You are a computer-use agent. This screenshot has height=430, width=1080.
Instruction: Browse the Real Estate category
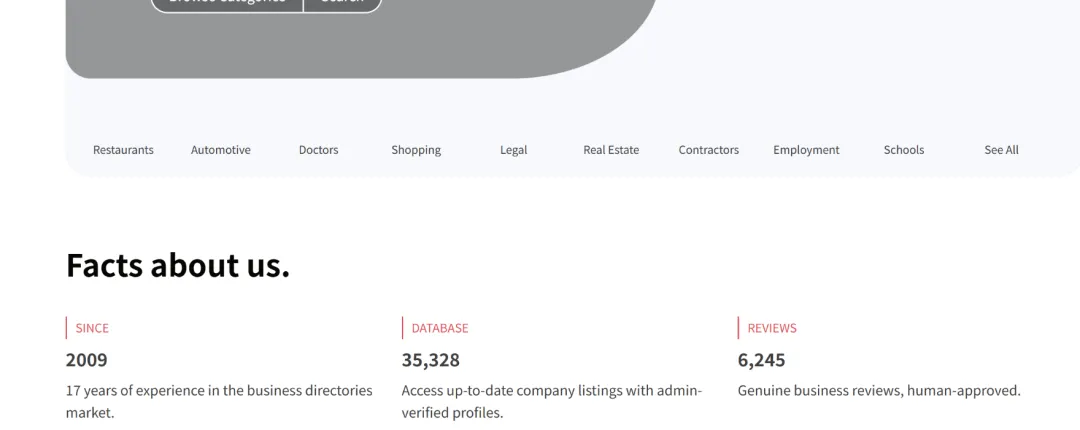point(611,150)
